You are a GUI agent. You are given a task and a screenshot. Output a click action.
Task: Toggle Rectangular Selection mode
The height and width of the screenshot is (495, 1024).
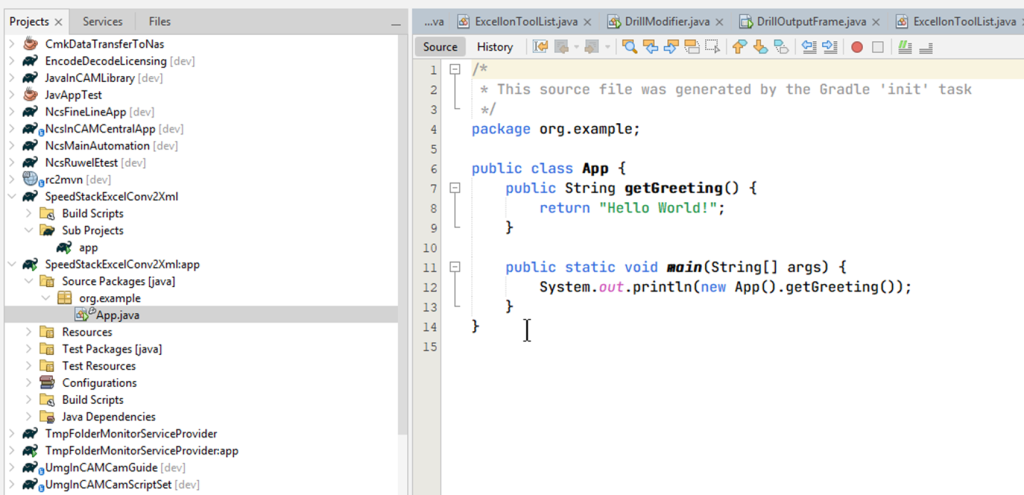[x=713, y=47]
